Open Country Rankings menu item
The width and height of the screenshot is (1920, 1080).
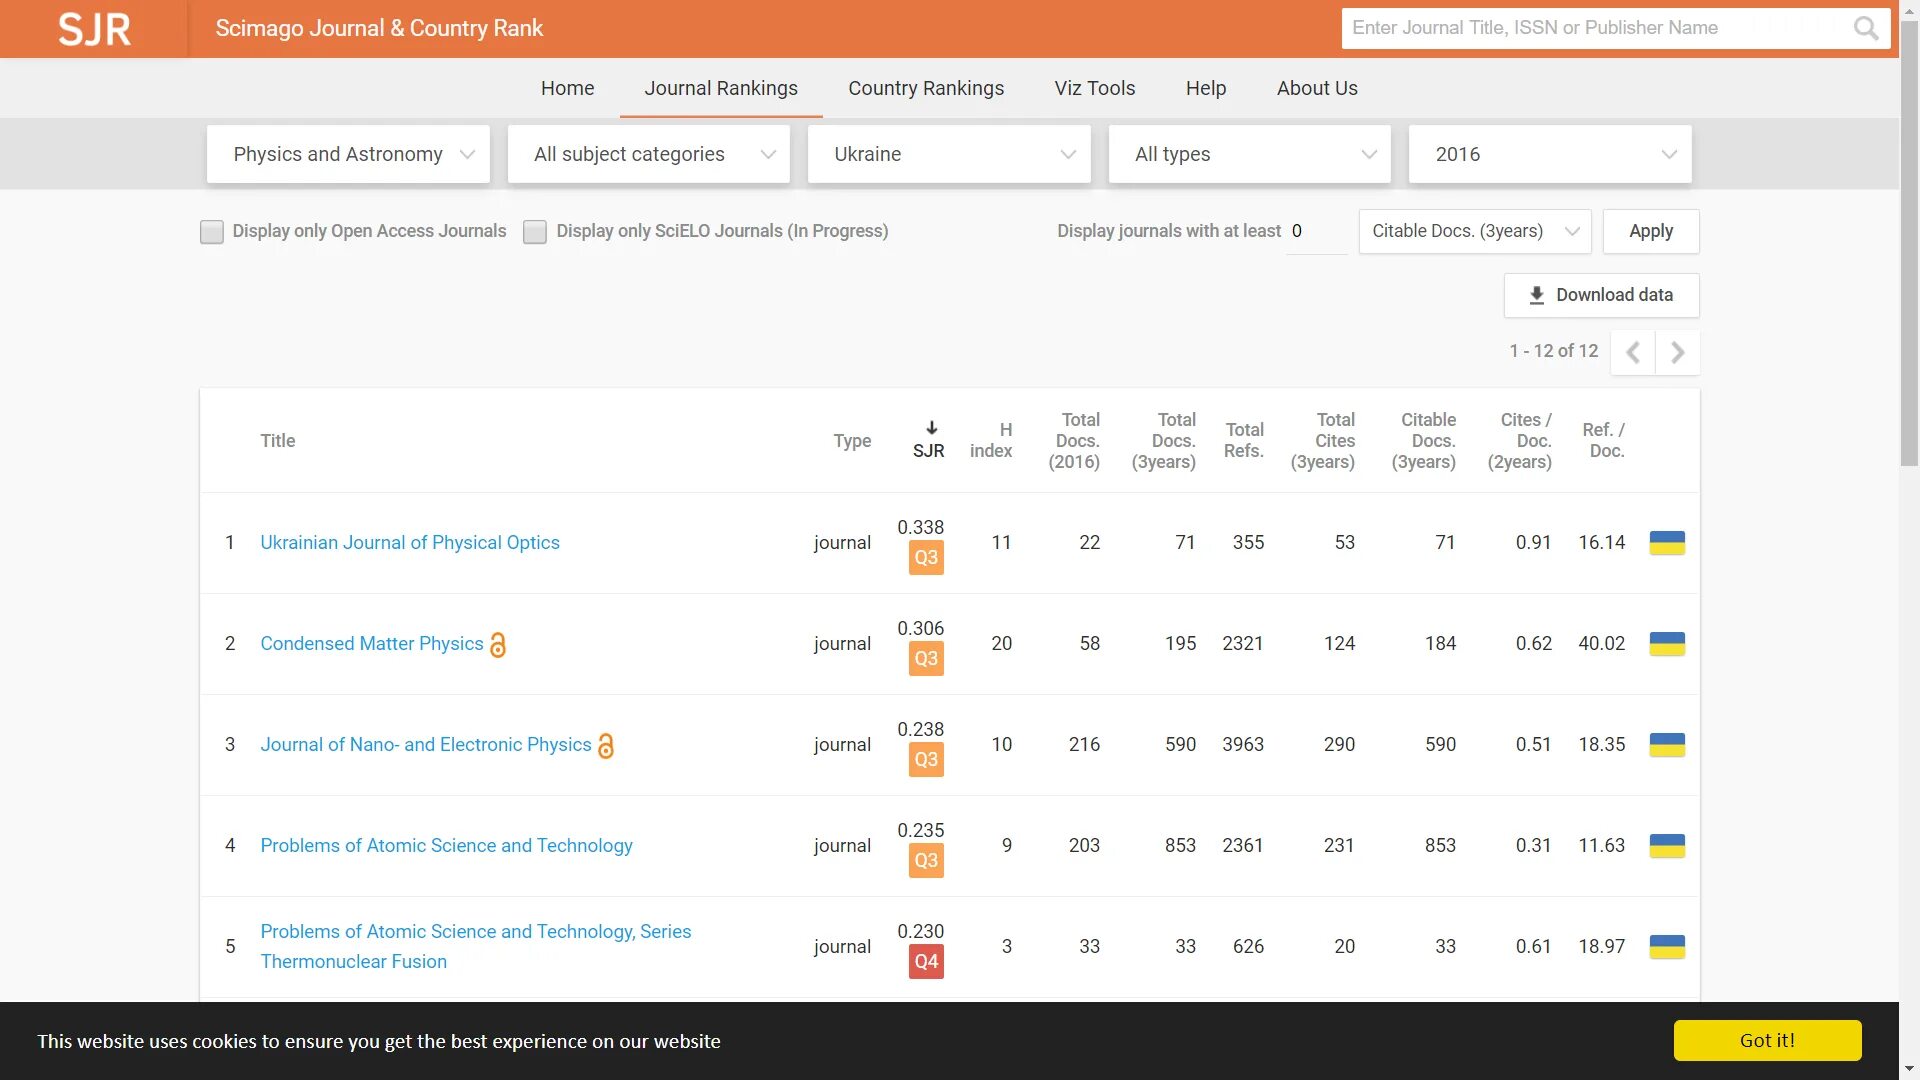tap(926, 88)
